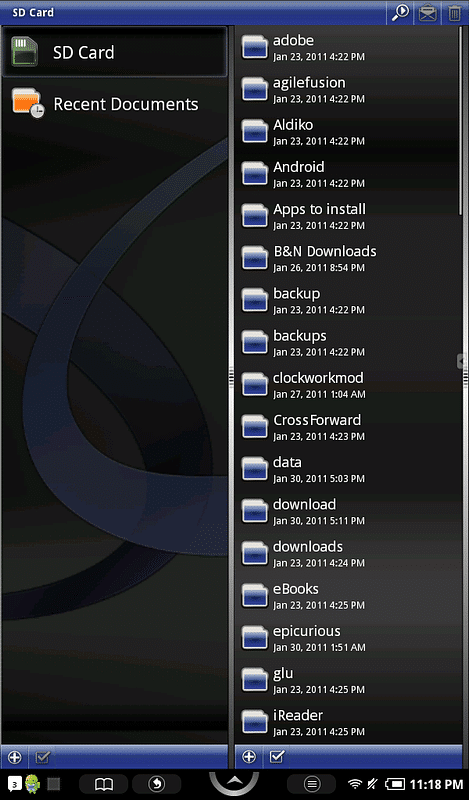Image resolution: width=469 pixels, height=800 pixels.
Task: Click the SD Card memory chip icon
Action: coord(26,52)
